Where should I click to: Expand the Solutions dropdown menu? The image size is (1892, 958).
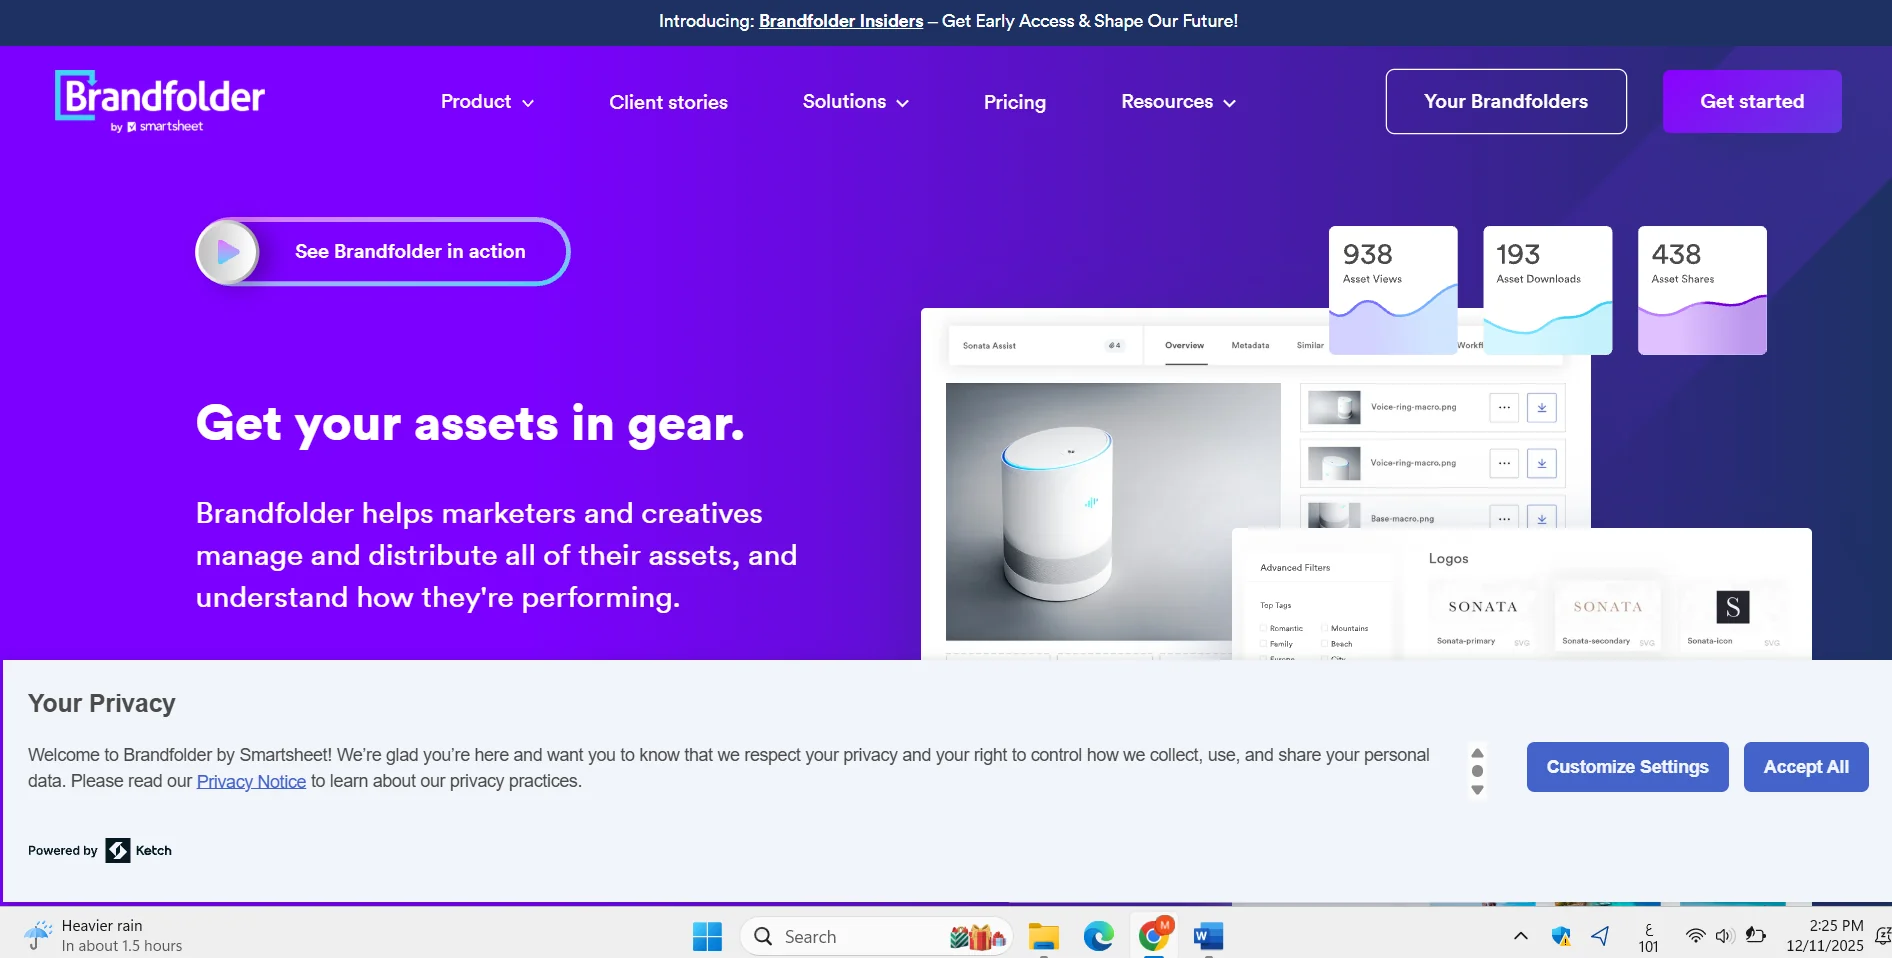tap(855, 102)
